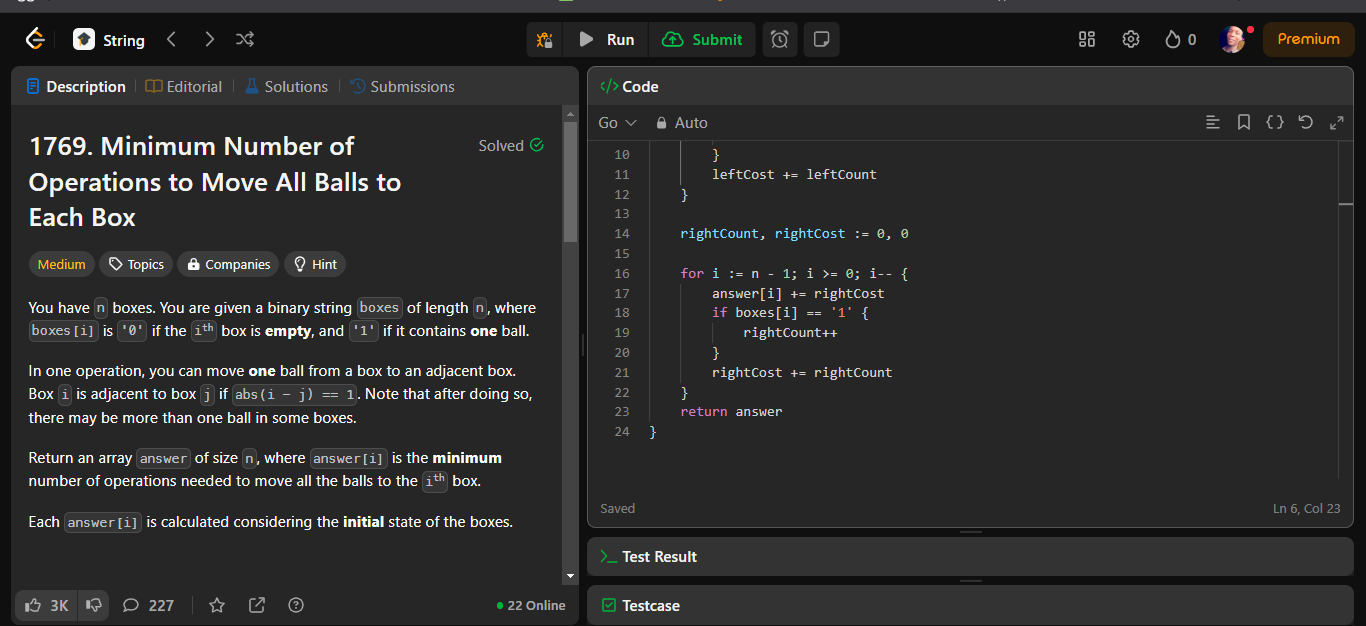
Task: Show the Topics tags
Action: click(x=136, y=265)
